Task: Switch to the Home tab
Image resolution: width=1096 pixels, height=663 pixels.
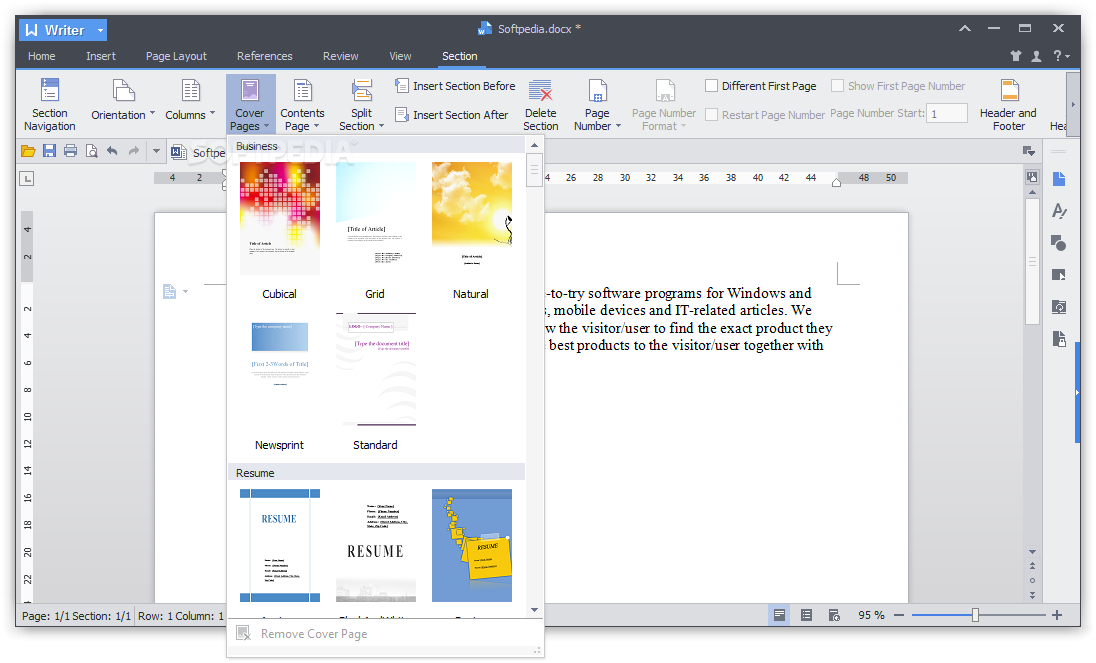Action: pos(42,56)
